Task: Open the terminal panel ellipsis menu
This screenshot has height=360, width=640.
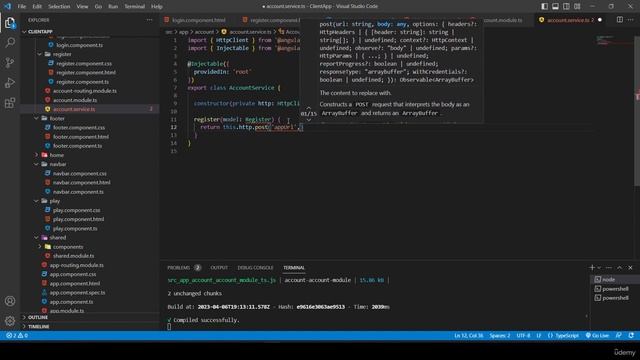Action: (609, 267)
